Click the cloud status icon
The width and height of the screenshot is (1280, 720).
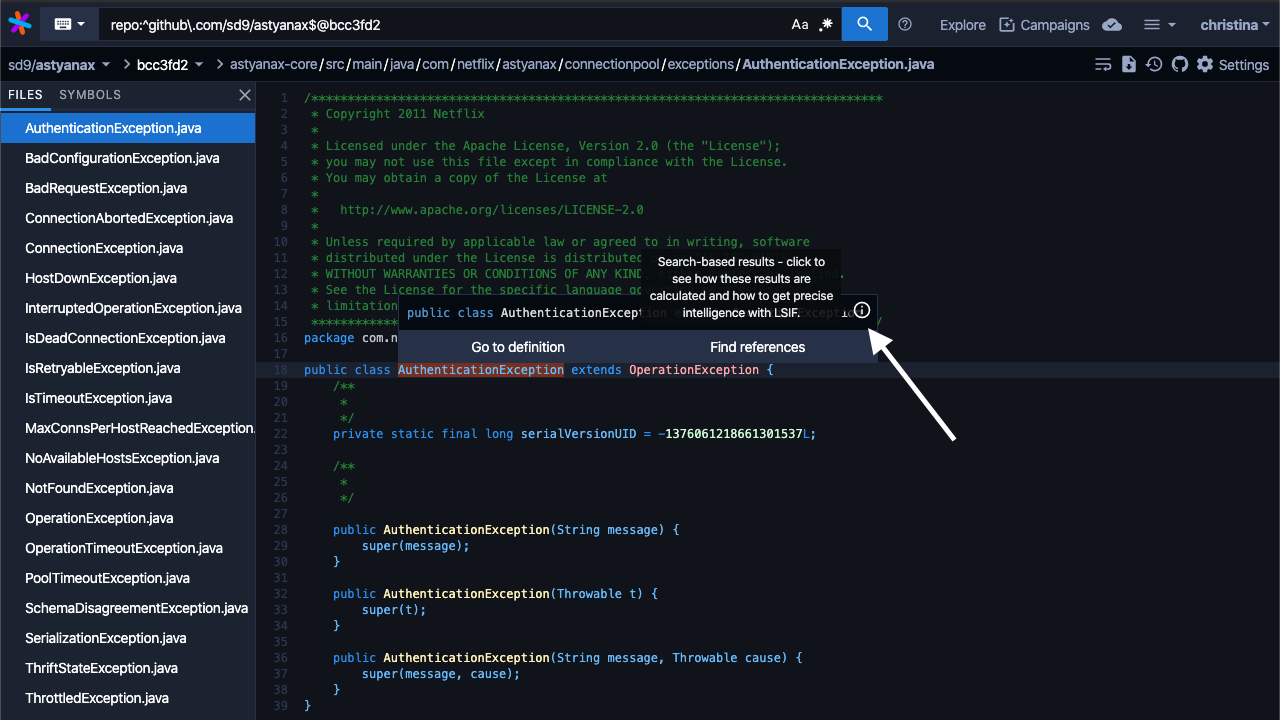coord(1112,25)
